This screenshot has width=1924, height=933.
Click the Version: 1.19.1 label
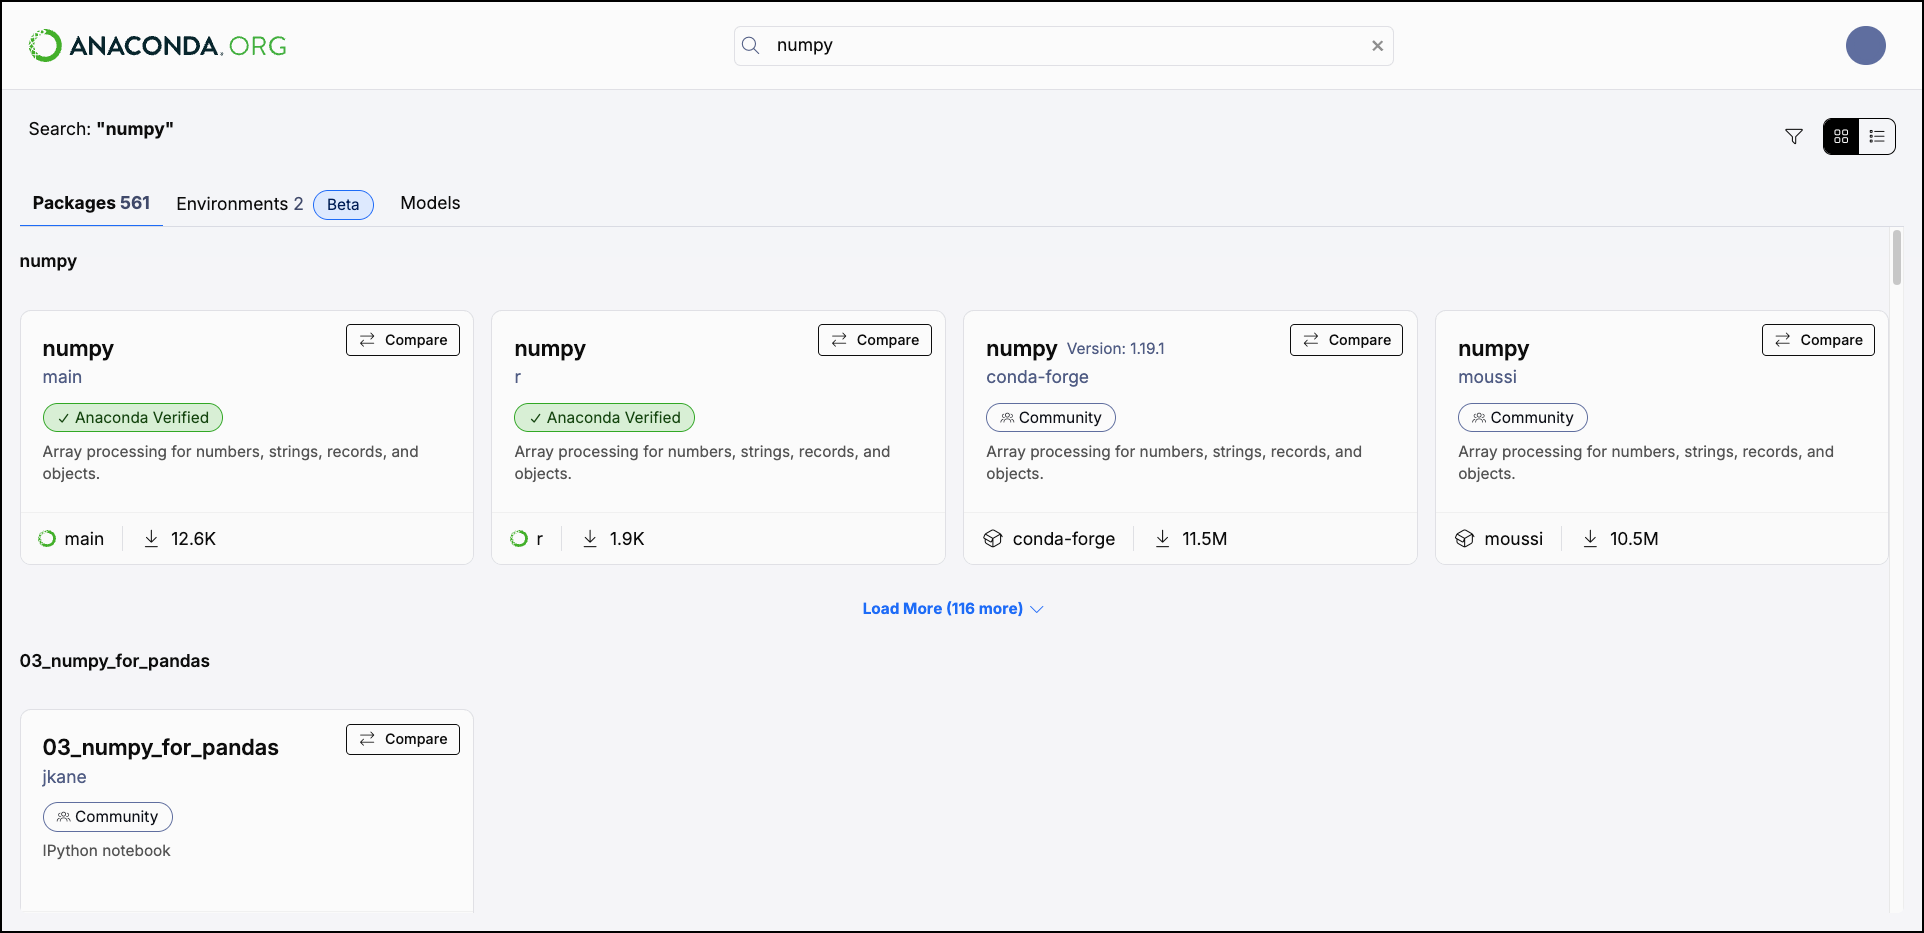(x=1116, y=349)
